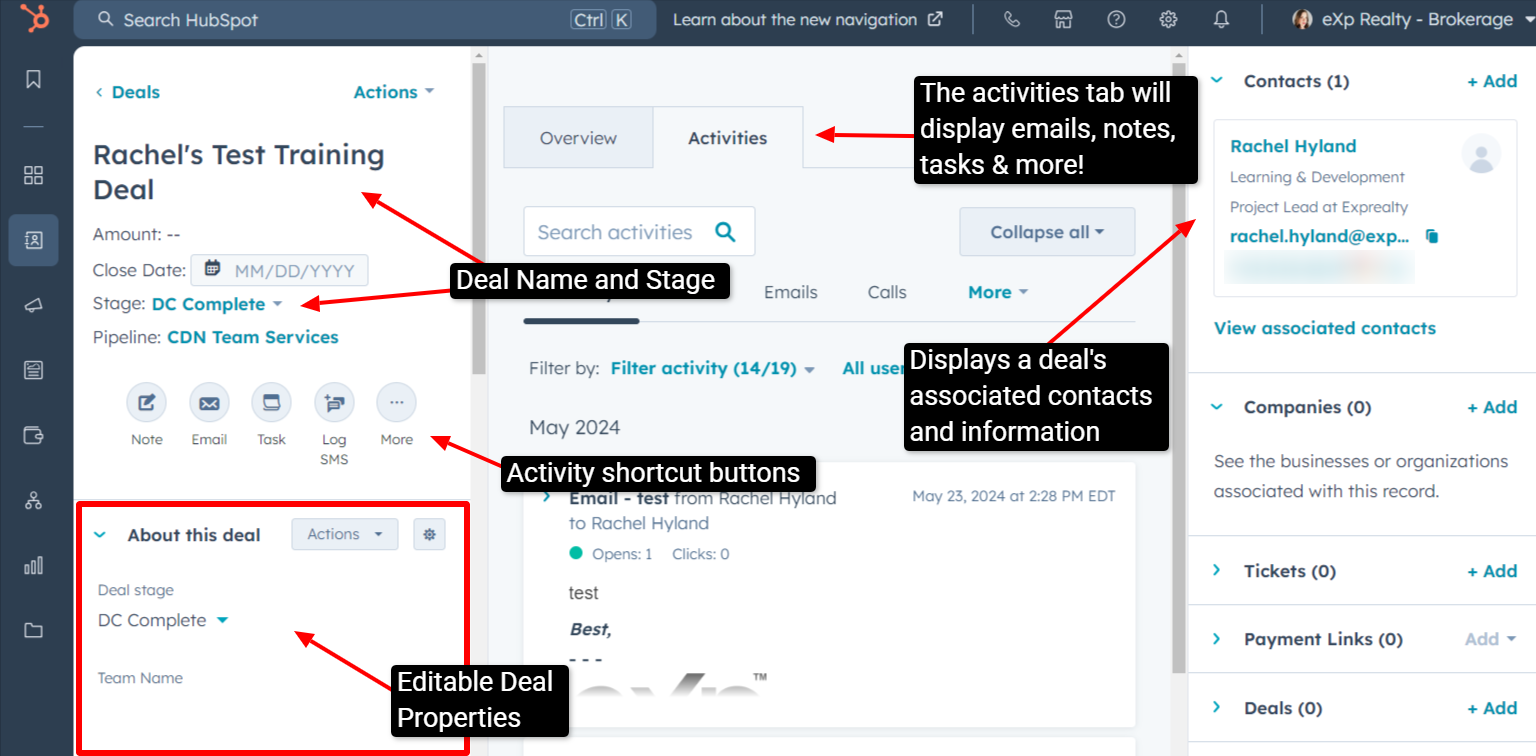Open the Content icon in the sidebar

tap(34, 370)
